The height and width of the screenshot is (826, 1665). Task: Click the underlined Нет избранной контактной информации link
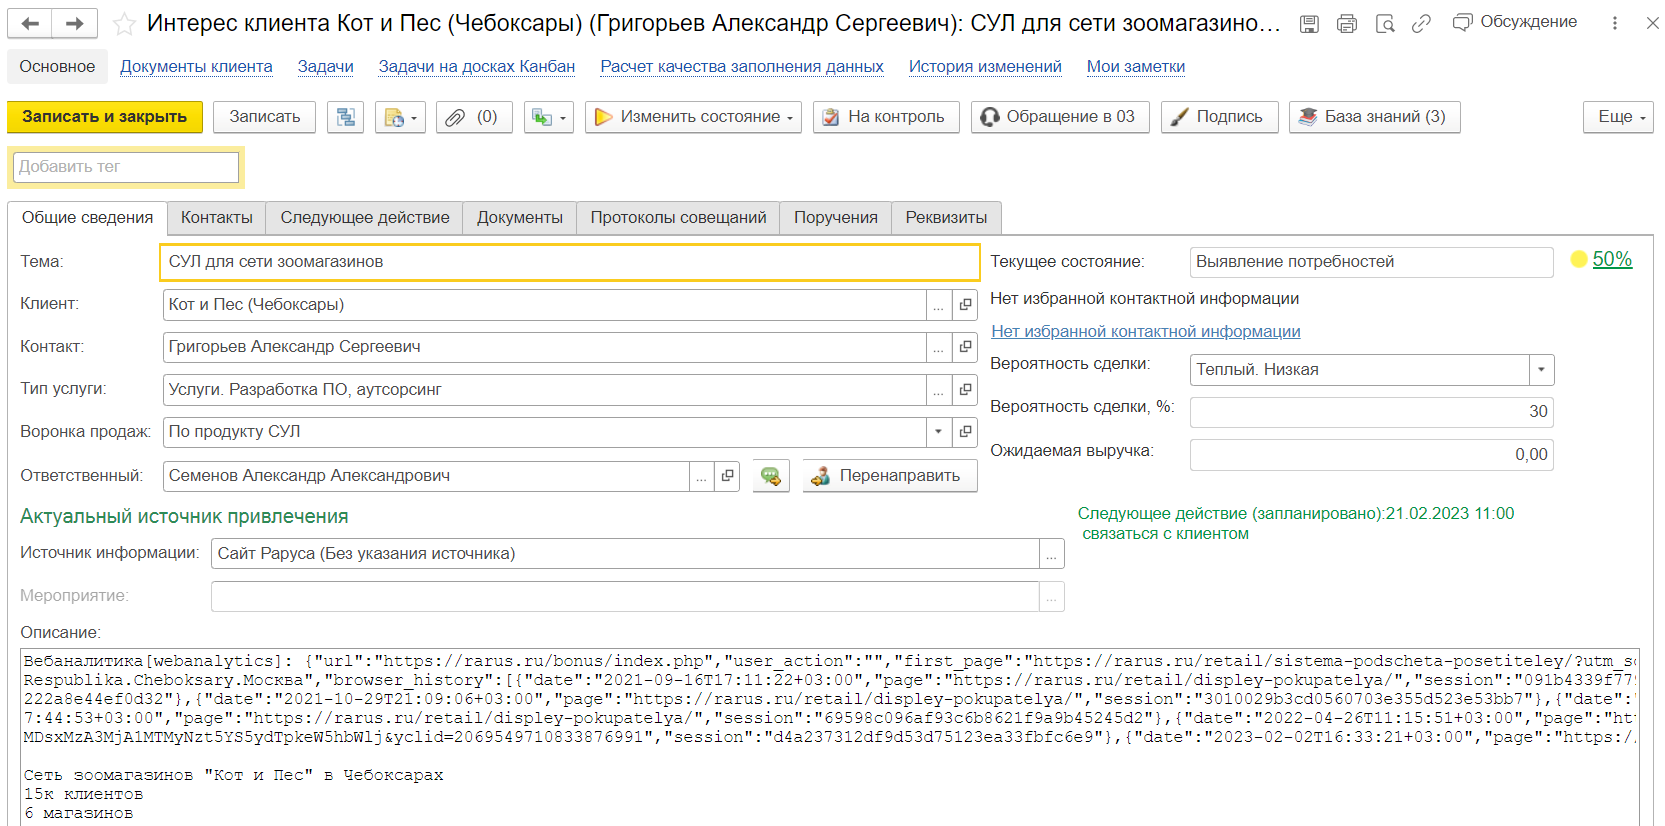(1146, 332)
